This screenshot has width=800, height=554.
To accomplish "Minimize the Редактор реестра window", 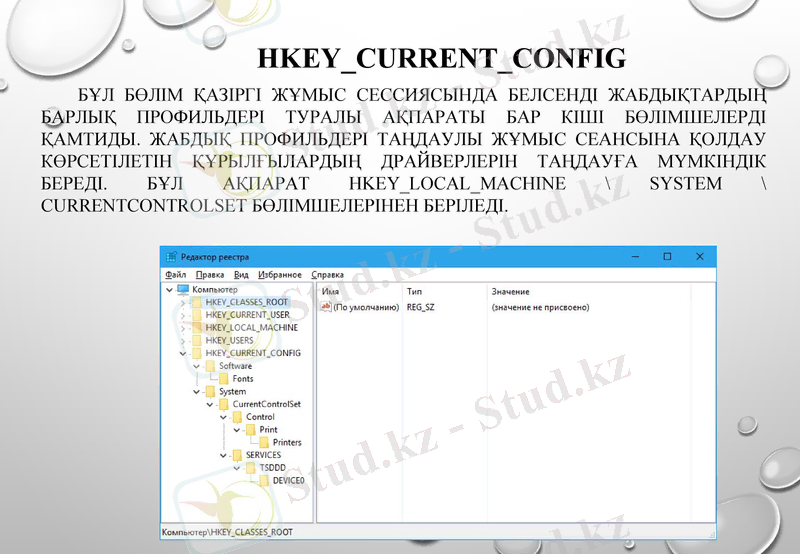I will click(635, 257).
